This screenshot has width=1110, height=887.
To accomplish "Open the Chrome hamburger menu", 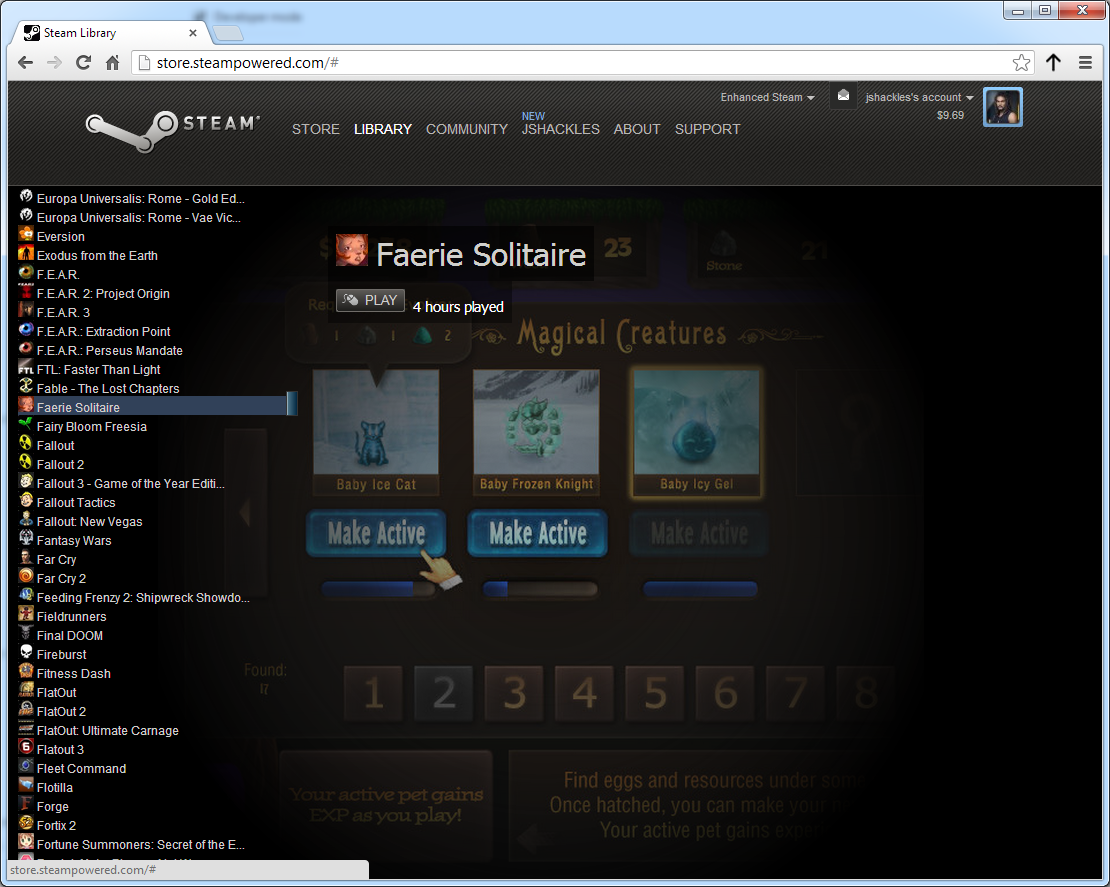I will (1085, 63).
